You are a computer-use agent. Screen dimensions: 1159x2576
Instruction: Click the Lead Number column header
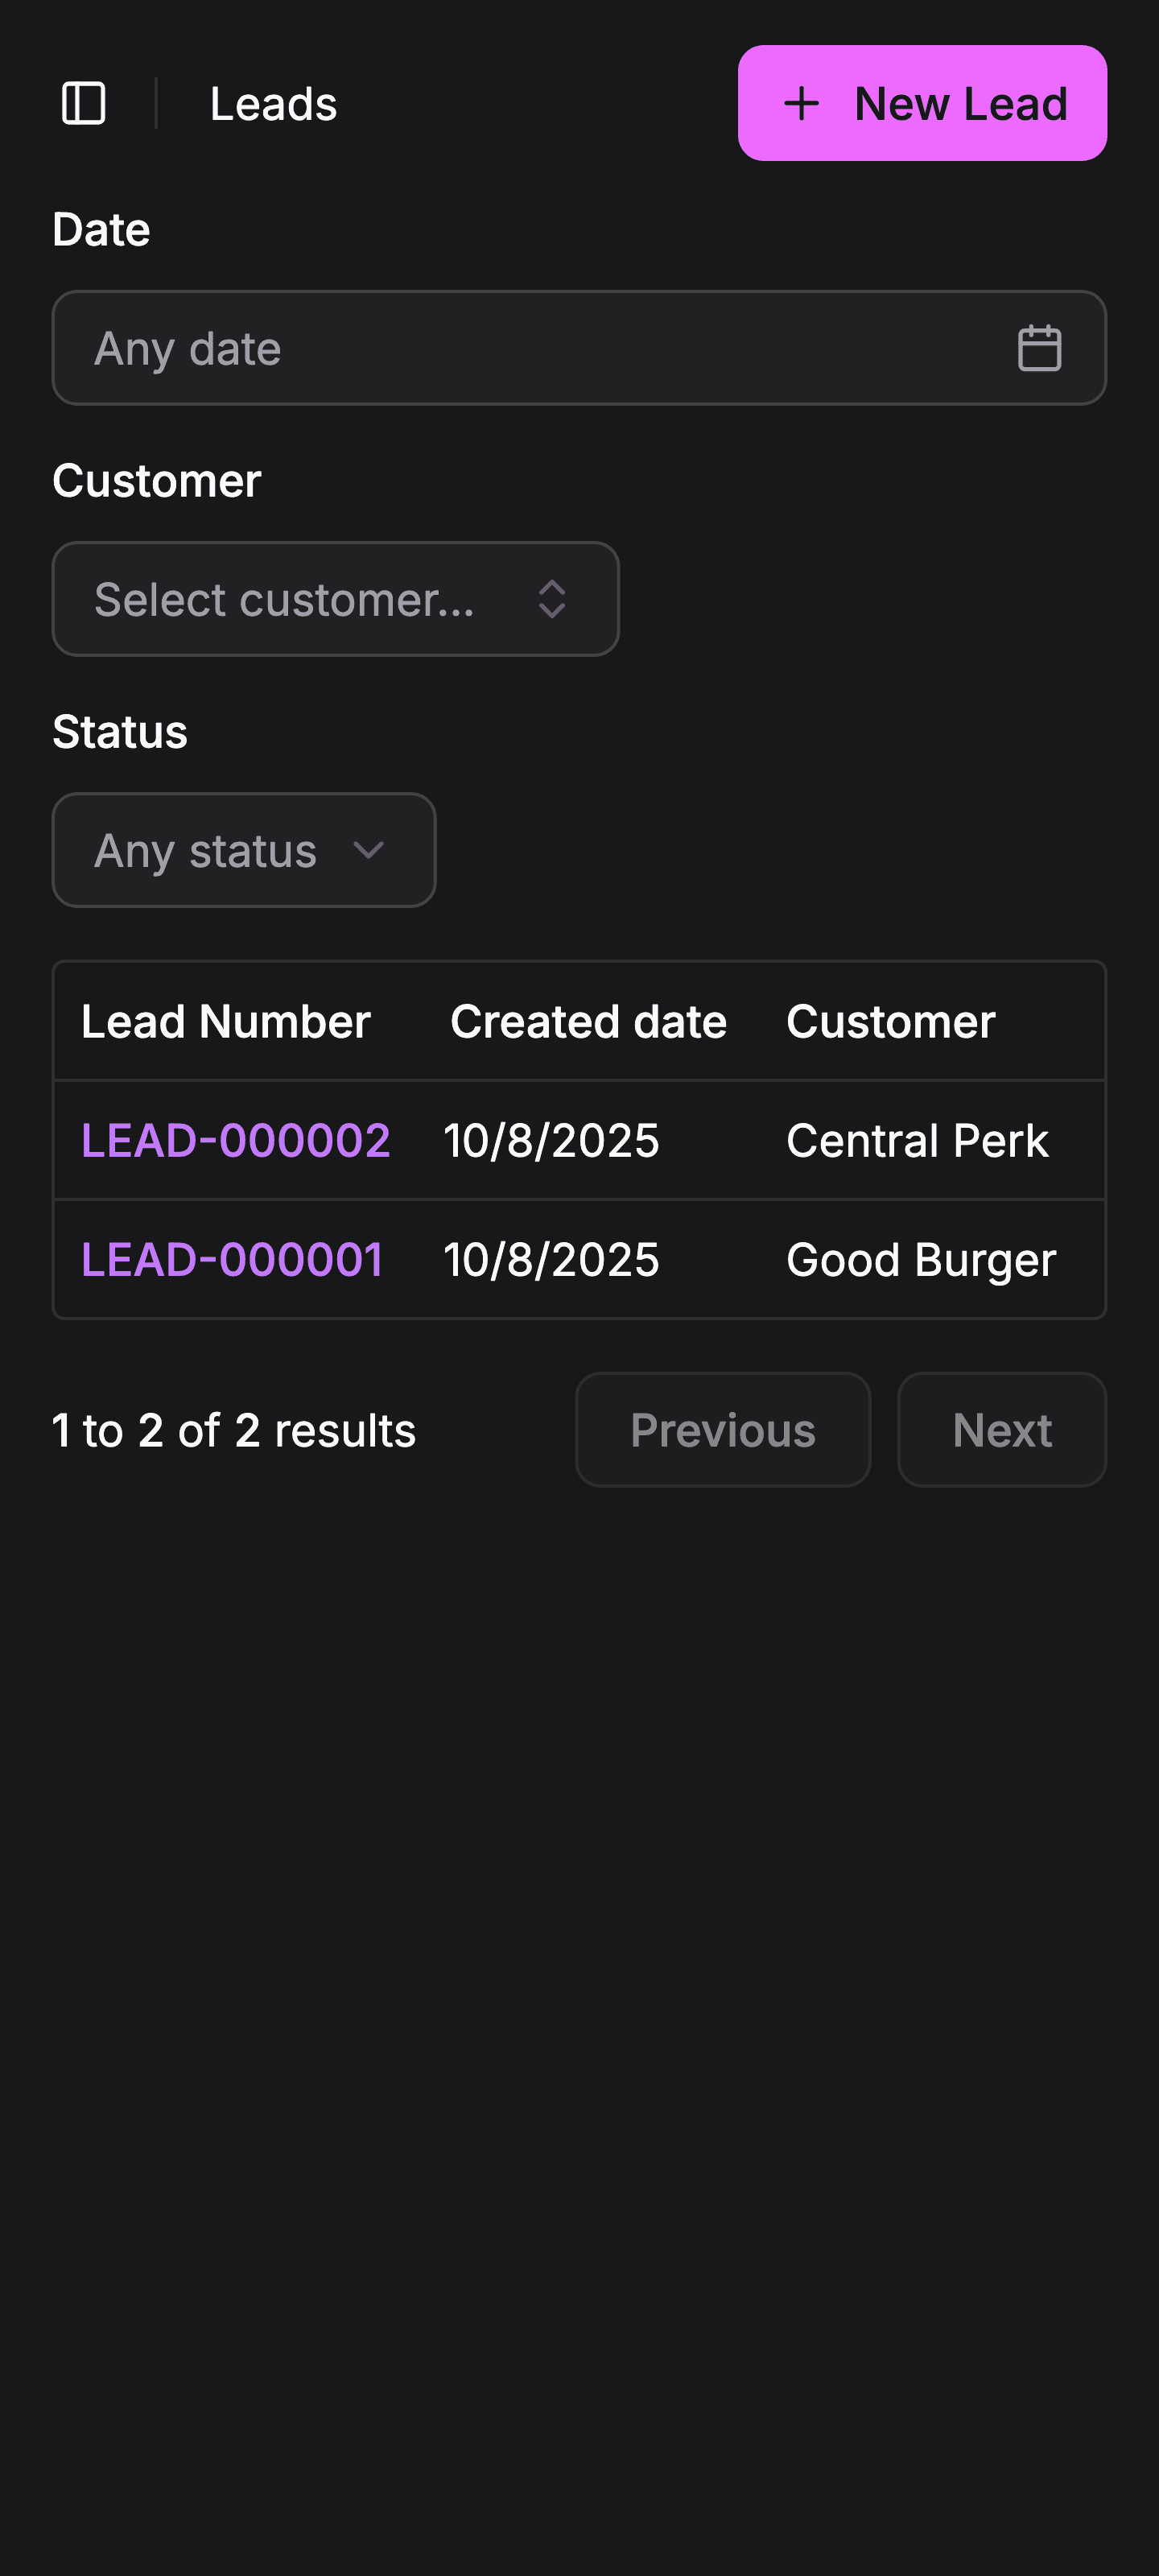(x=226, y=1022)
